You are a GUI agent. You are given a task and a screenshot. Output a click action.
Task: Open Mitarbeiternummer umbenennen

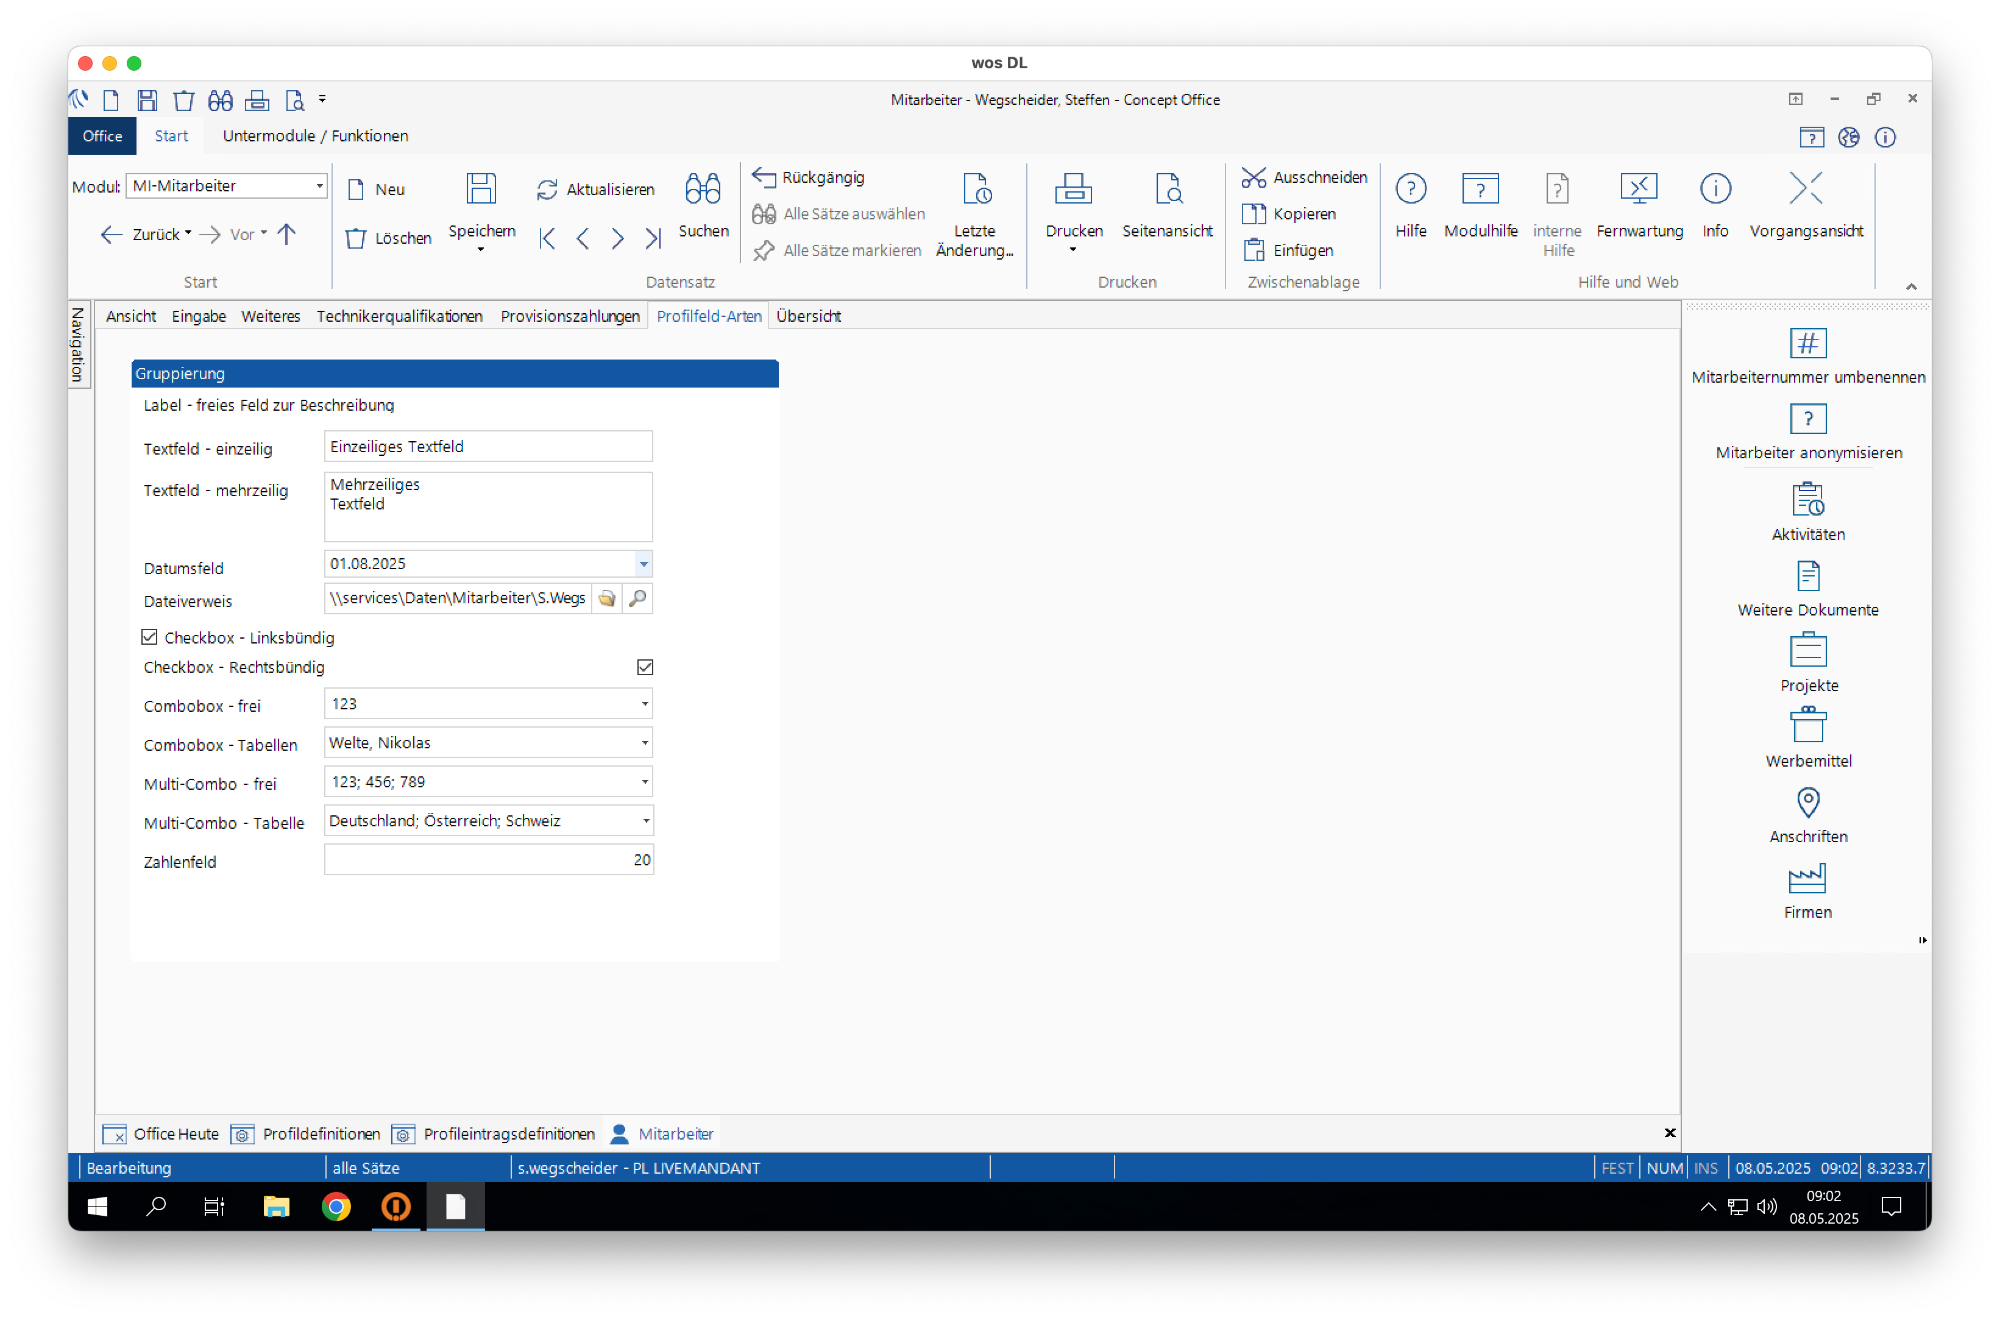pyautogui.click(x=1808, y=356)
